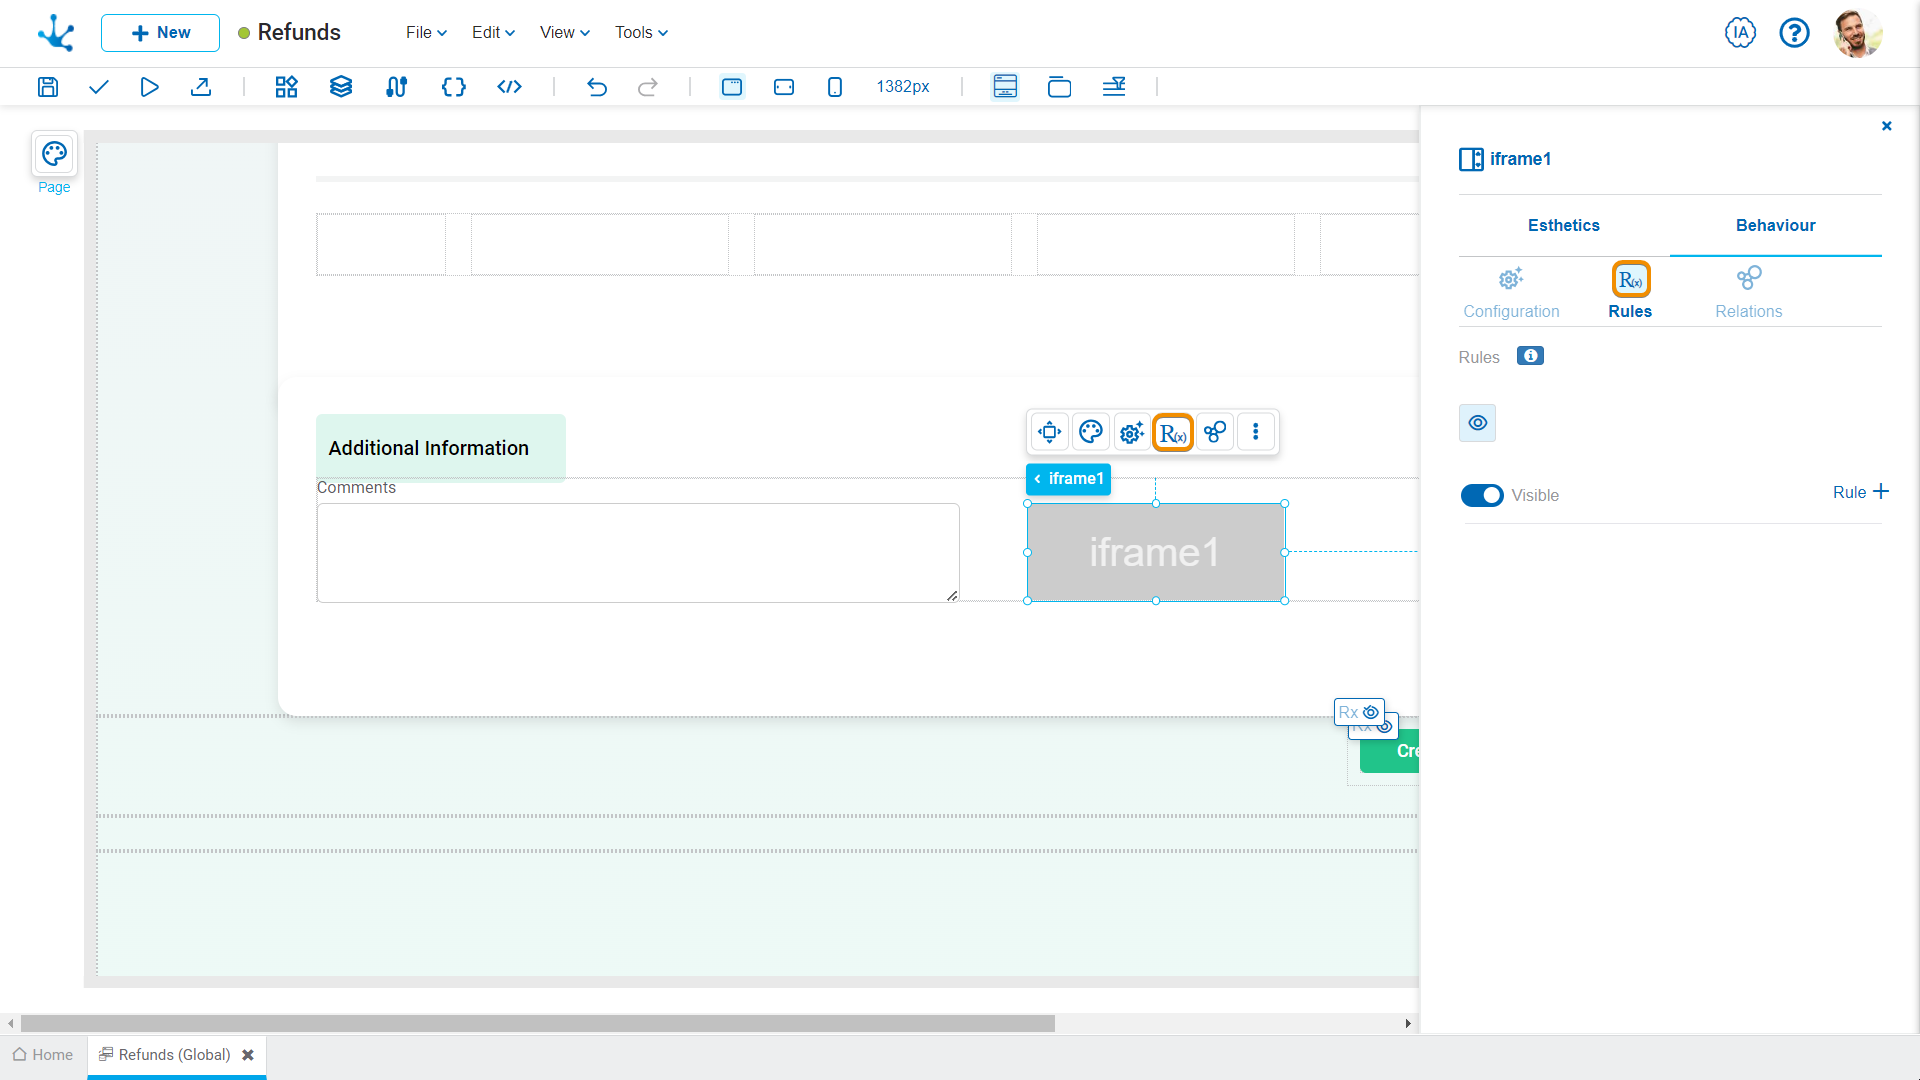Viewport: 1920px width, 1080px height.
Task: Select the move/transform tool icon
Action: (1050, 431)
